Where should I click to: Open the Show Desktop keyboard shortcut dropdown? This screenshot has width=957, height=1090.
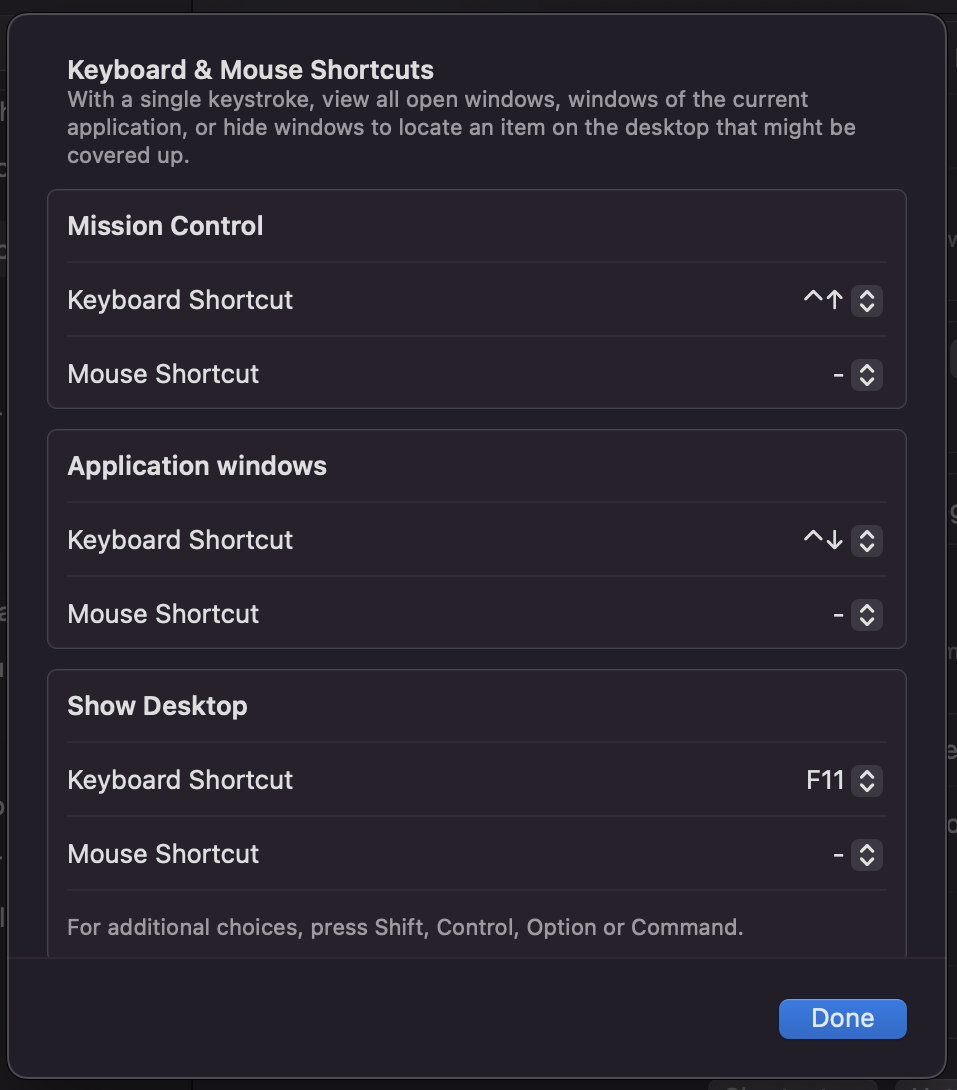tap(866, 781)
